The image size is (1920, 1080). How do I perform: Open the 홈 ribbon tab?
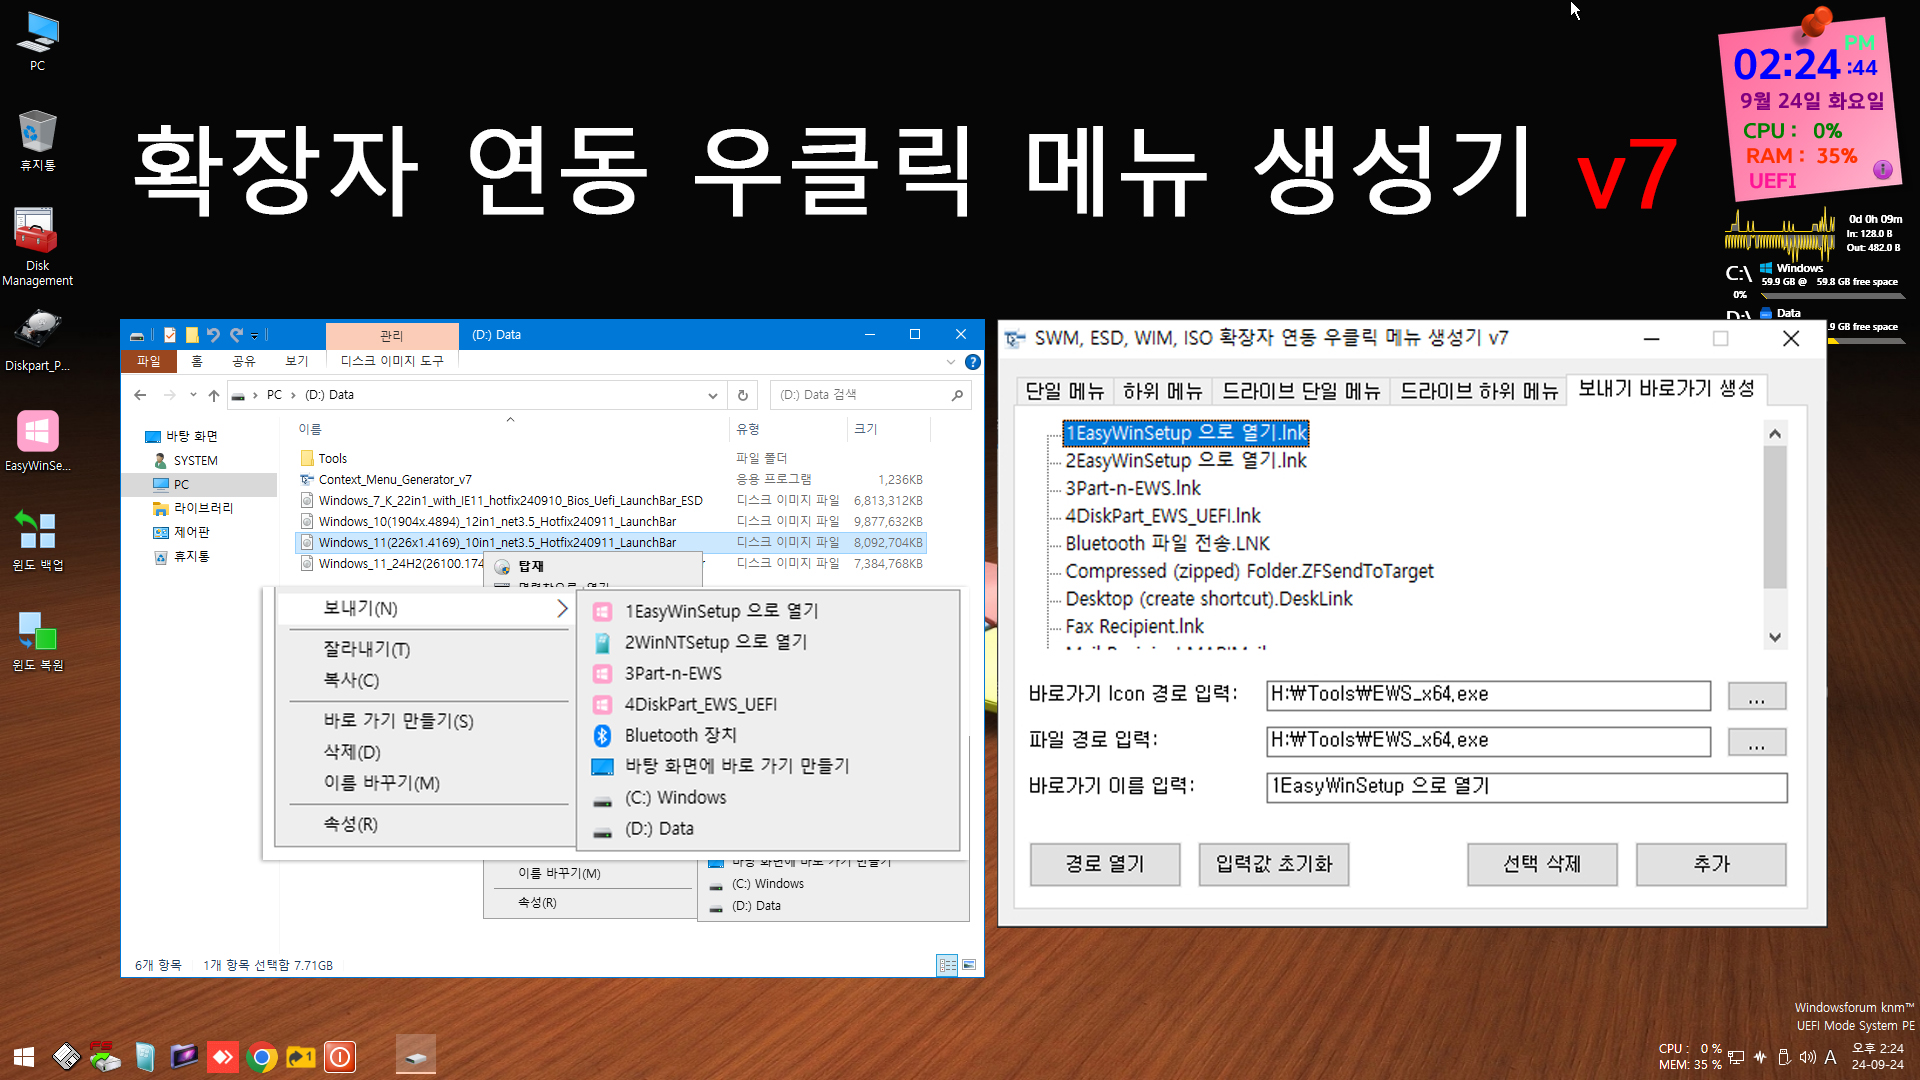[x=197, y=361]
